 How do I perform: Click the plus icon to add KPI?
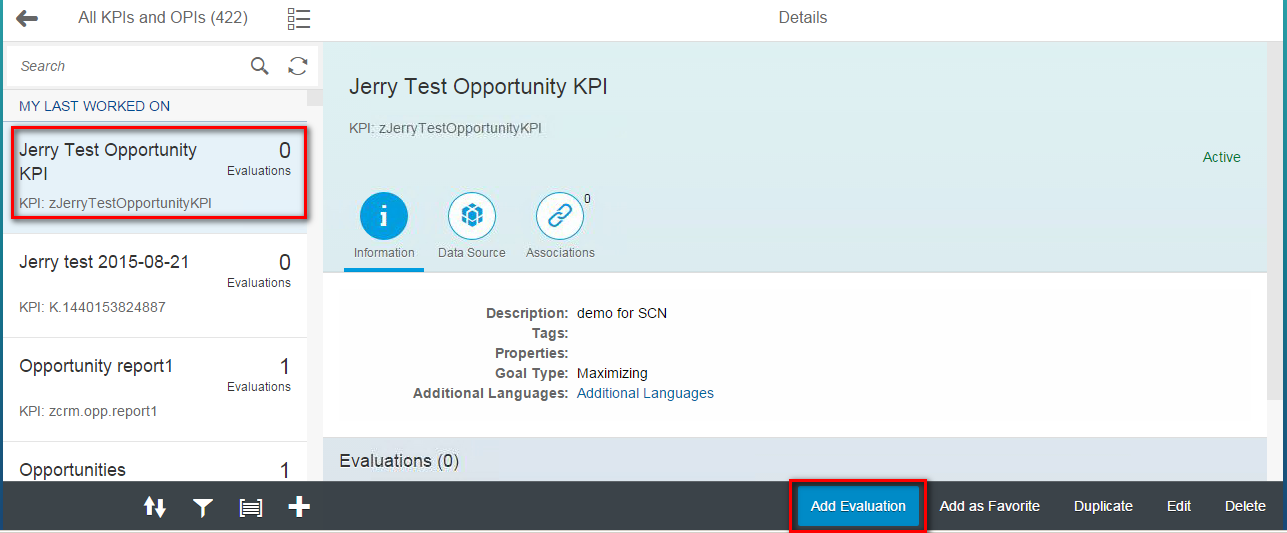click(x=299, y=507)
